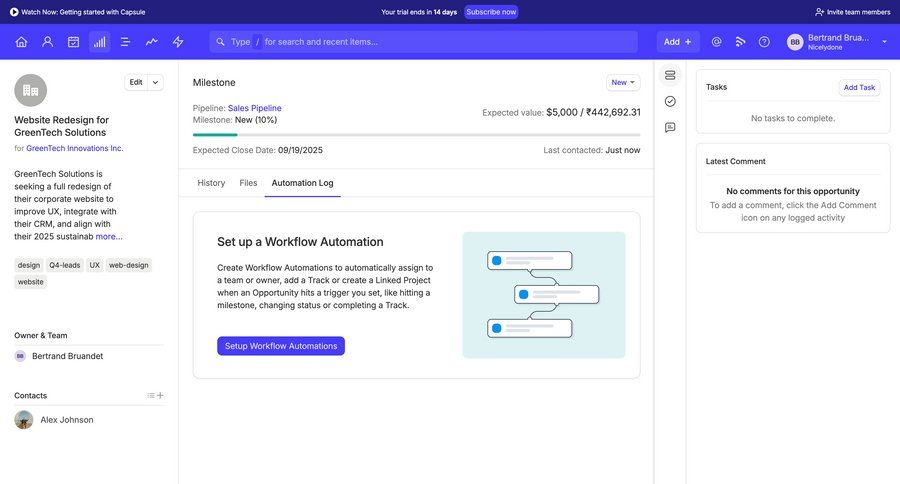Open the Sales Pipeline link
900x484 pixels.
click(254, 108)
